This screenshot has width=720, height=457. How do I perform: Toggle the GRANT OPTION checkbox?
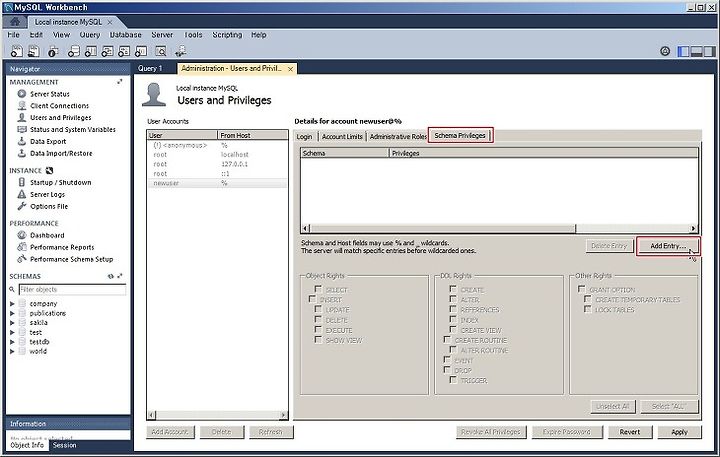click(581, 289)
